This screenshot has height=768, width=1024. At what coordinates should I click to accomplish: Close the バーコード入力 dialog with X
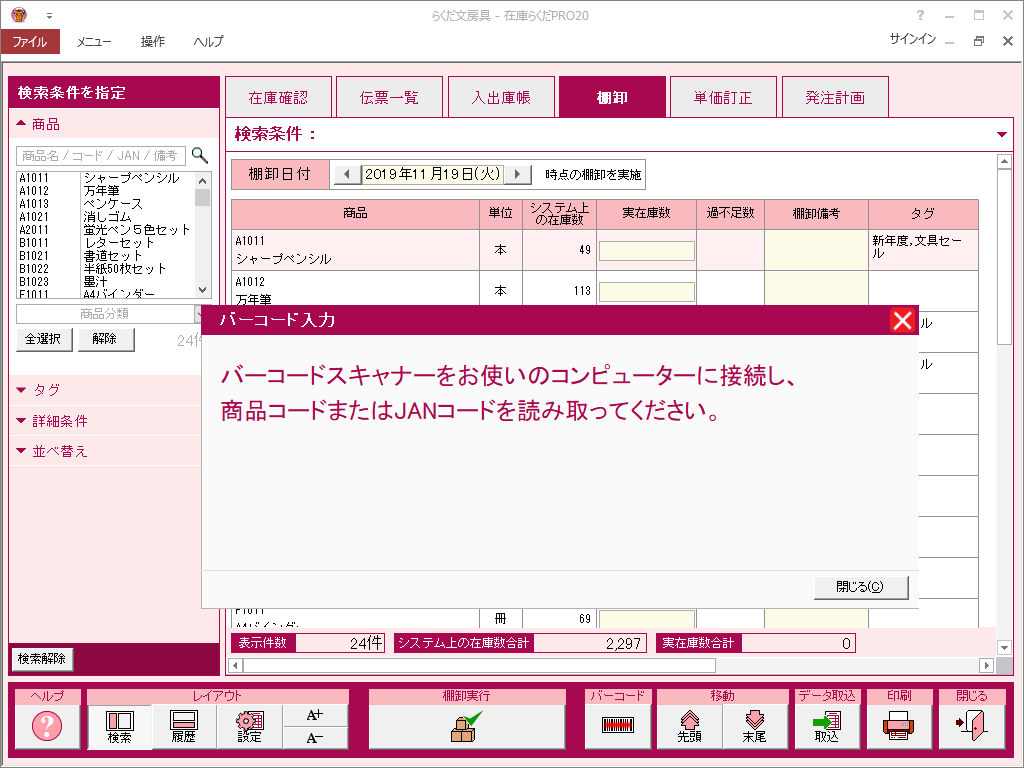[x=903, y=320]
